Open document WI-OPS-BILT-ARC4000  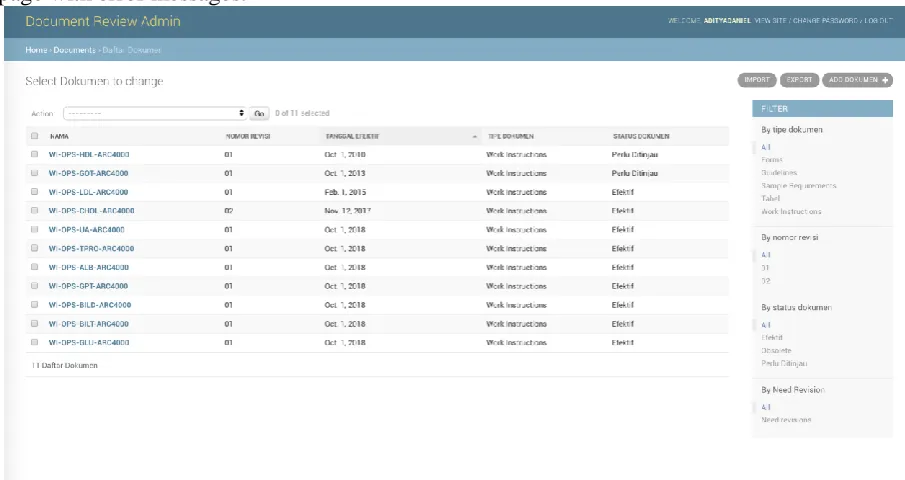pyautogui.click(x=89, y=324)
